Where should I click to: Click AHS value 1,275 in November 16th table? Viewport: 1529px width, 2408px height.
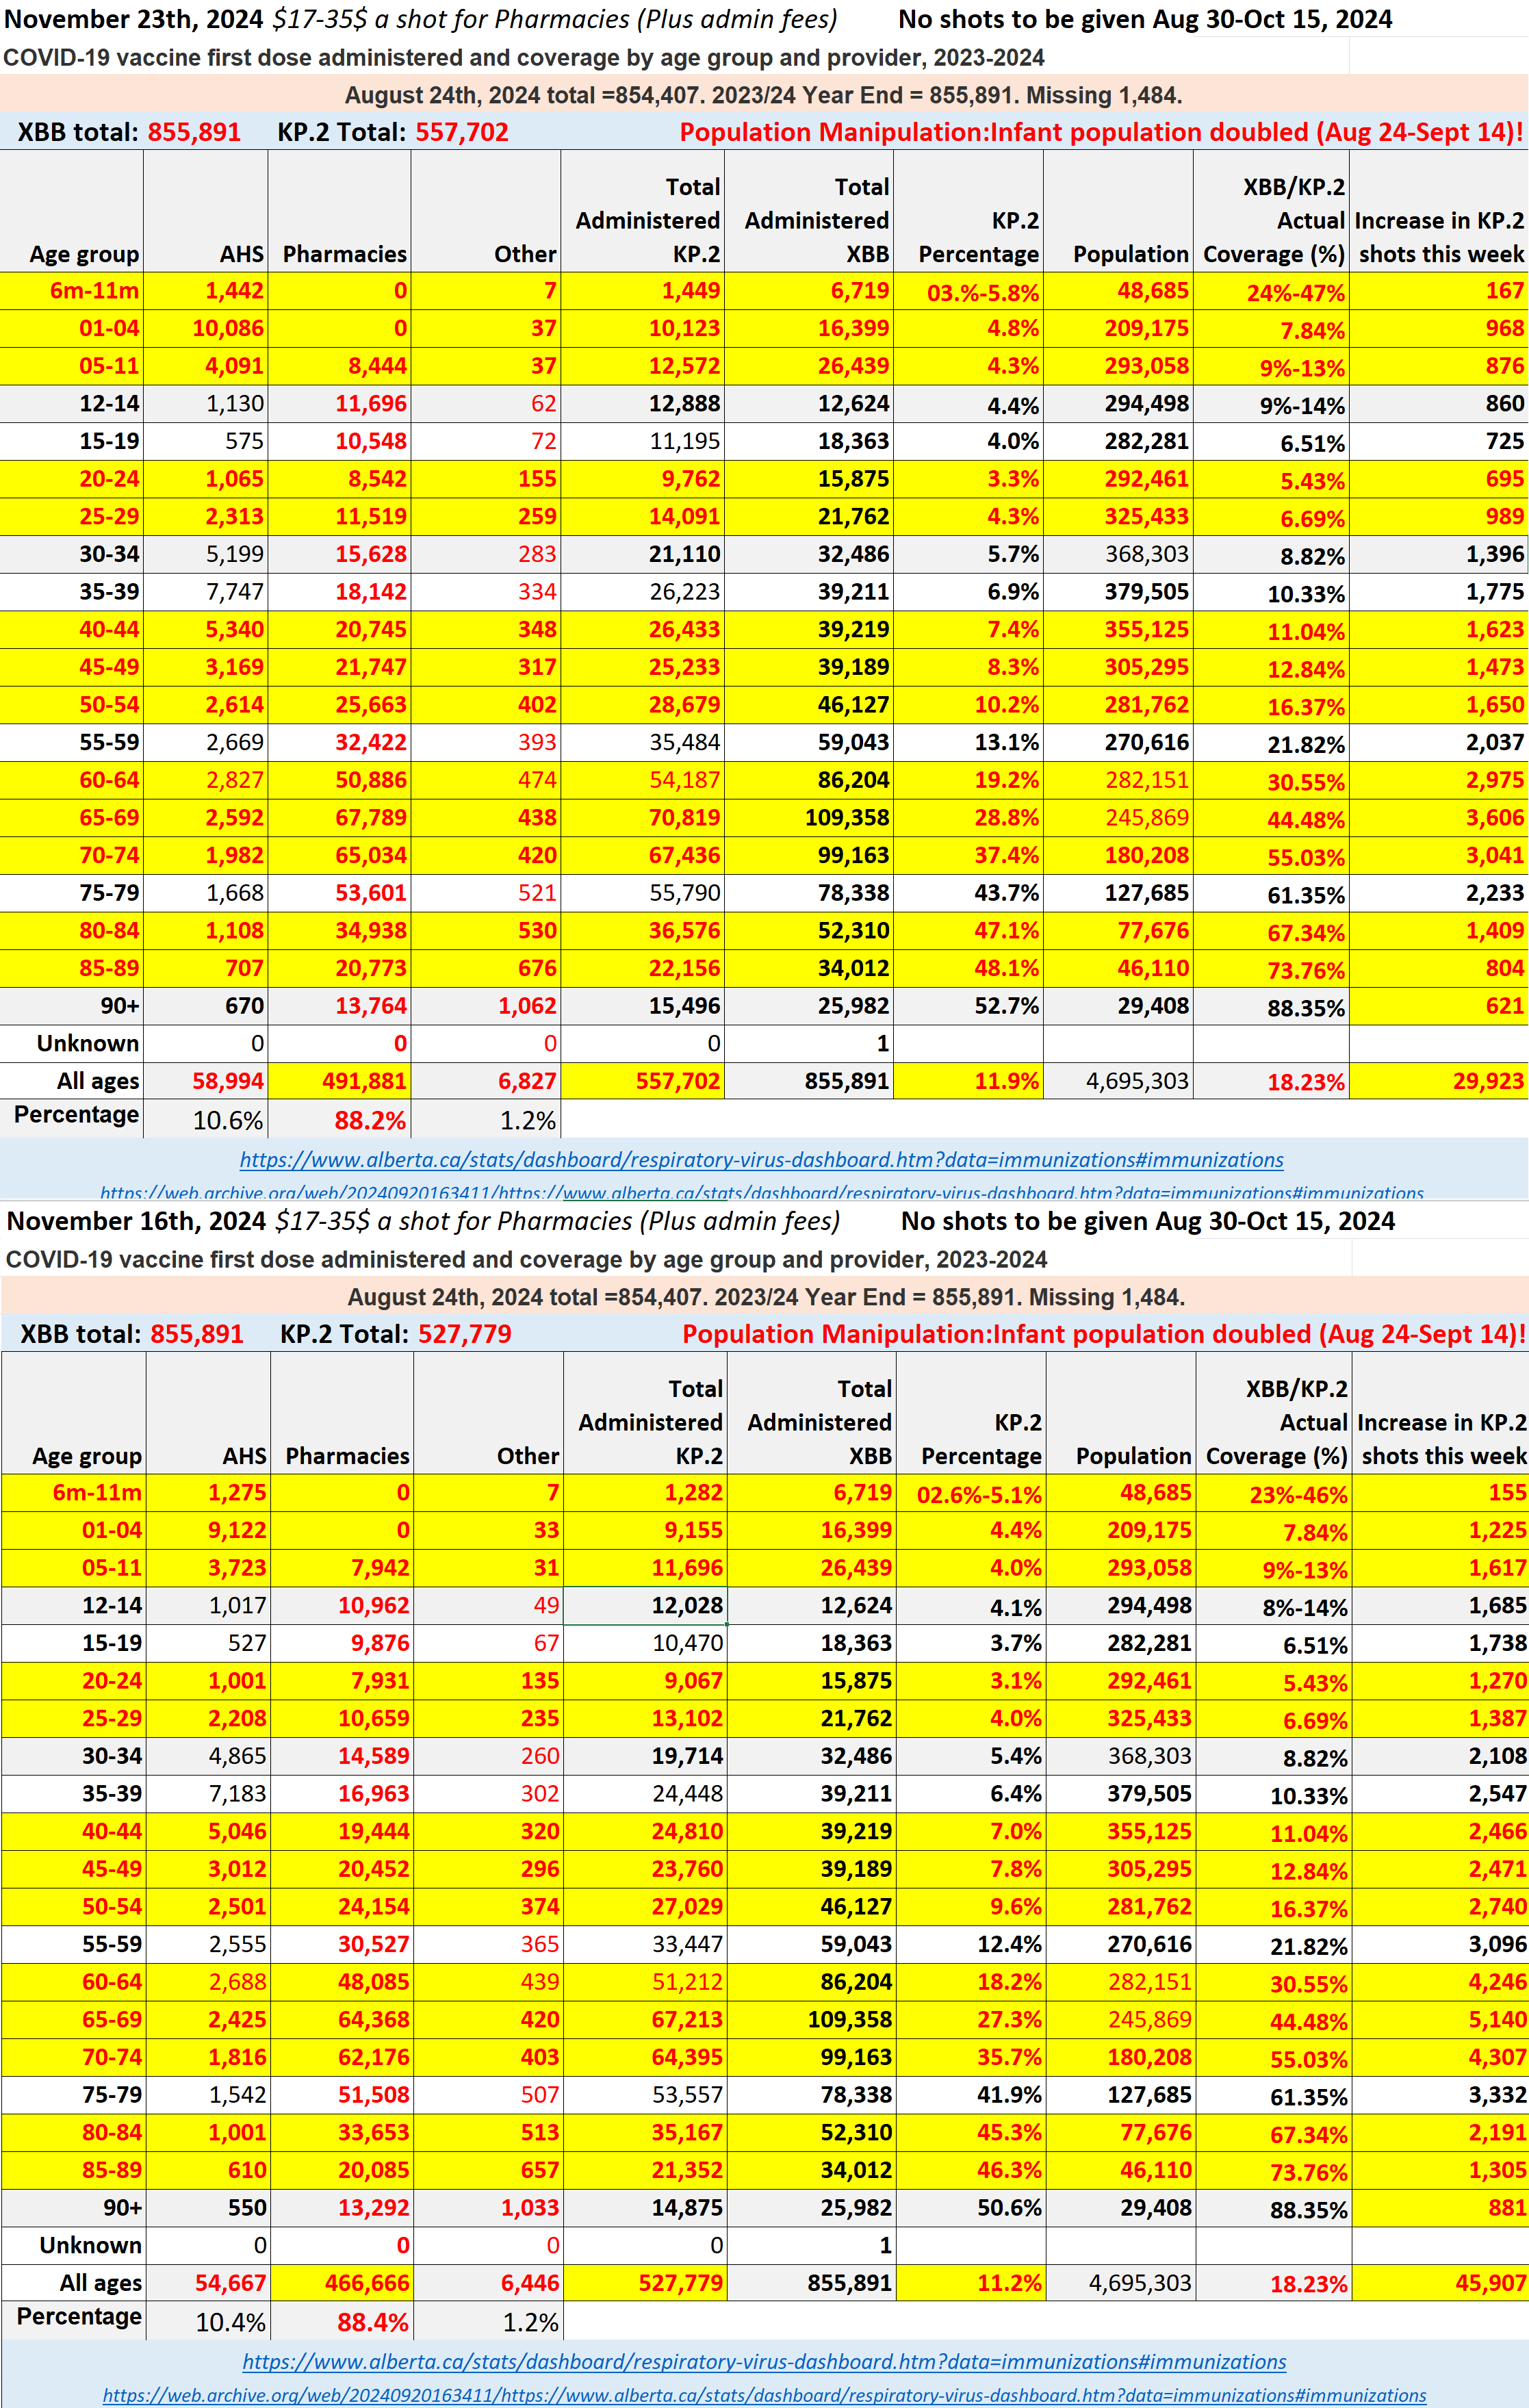[209, 1493]
